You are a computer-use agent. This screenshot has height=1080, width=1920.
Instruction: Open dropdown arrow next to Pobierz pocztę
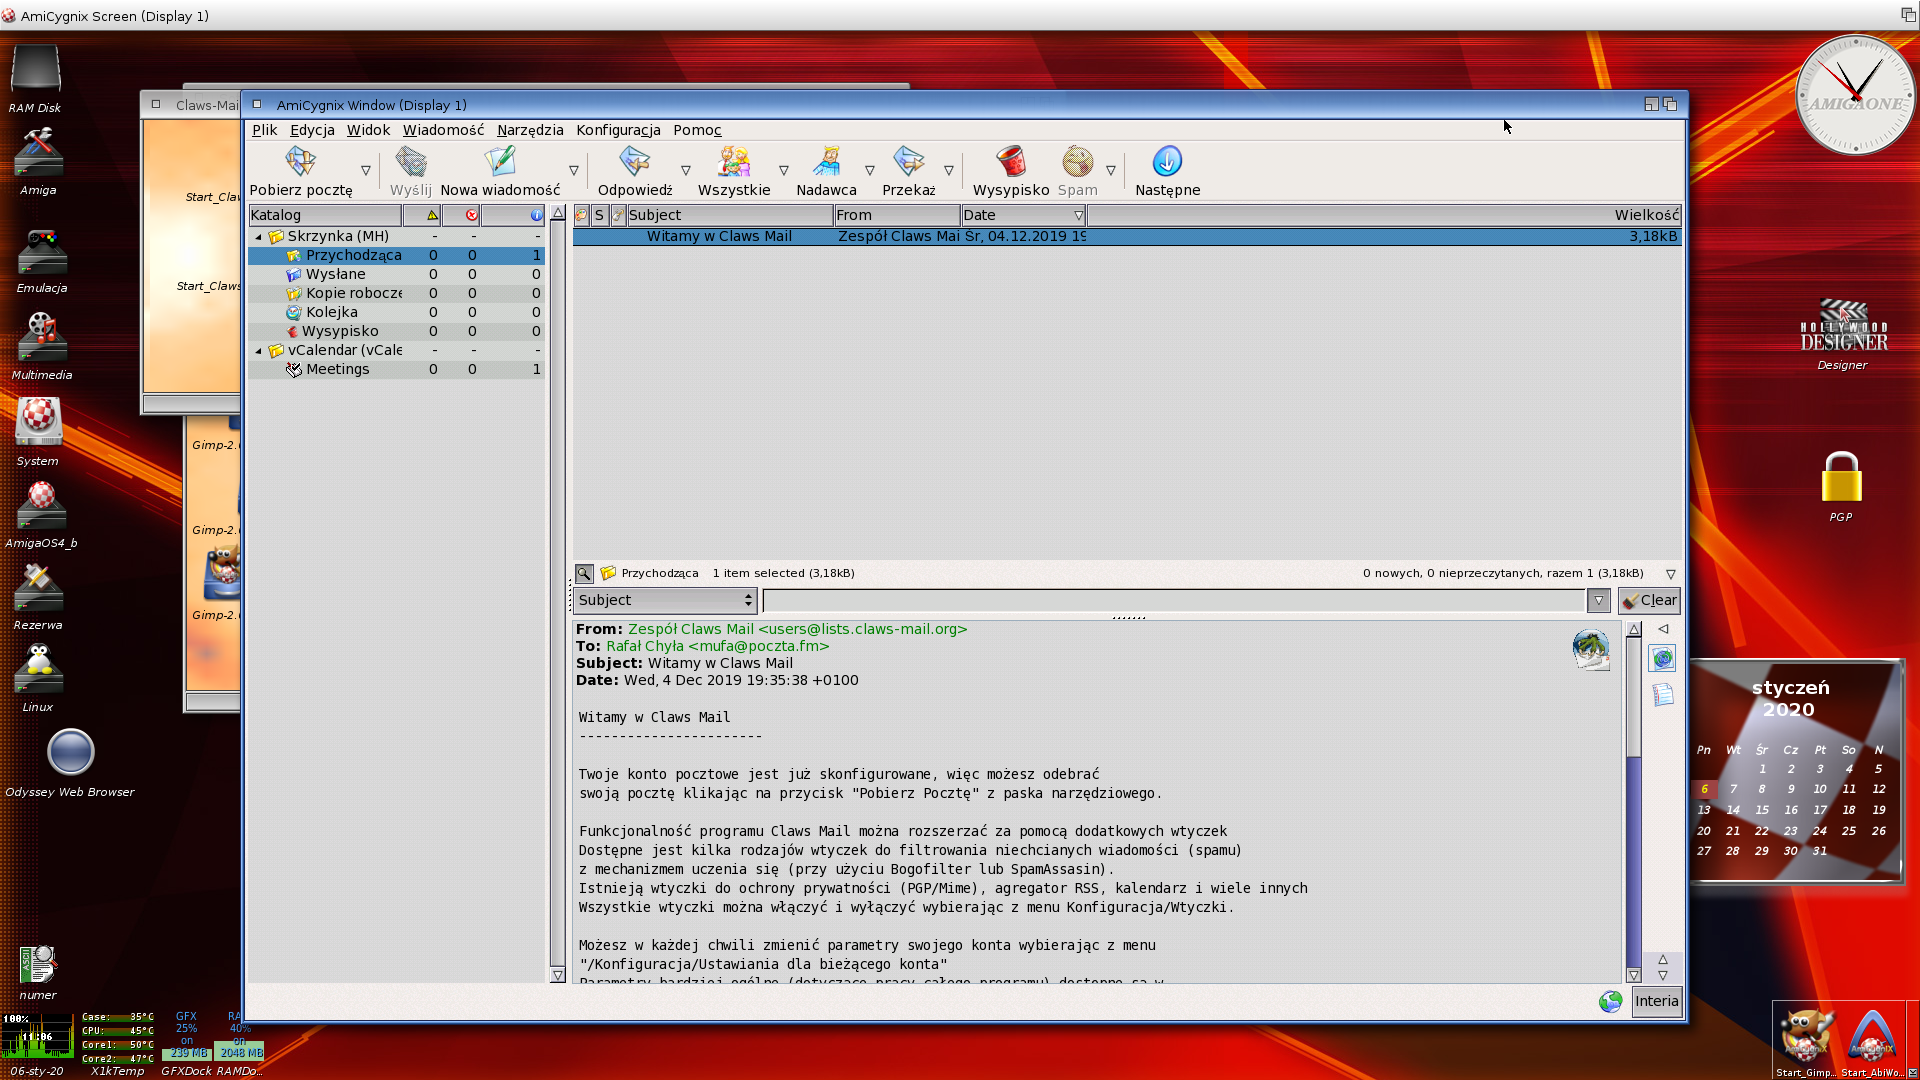[x=366, y=171]
